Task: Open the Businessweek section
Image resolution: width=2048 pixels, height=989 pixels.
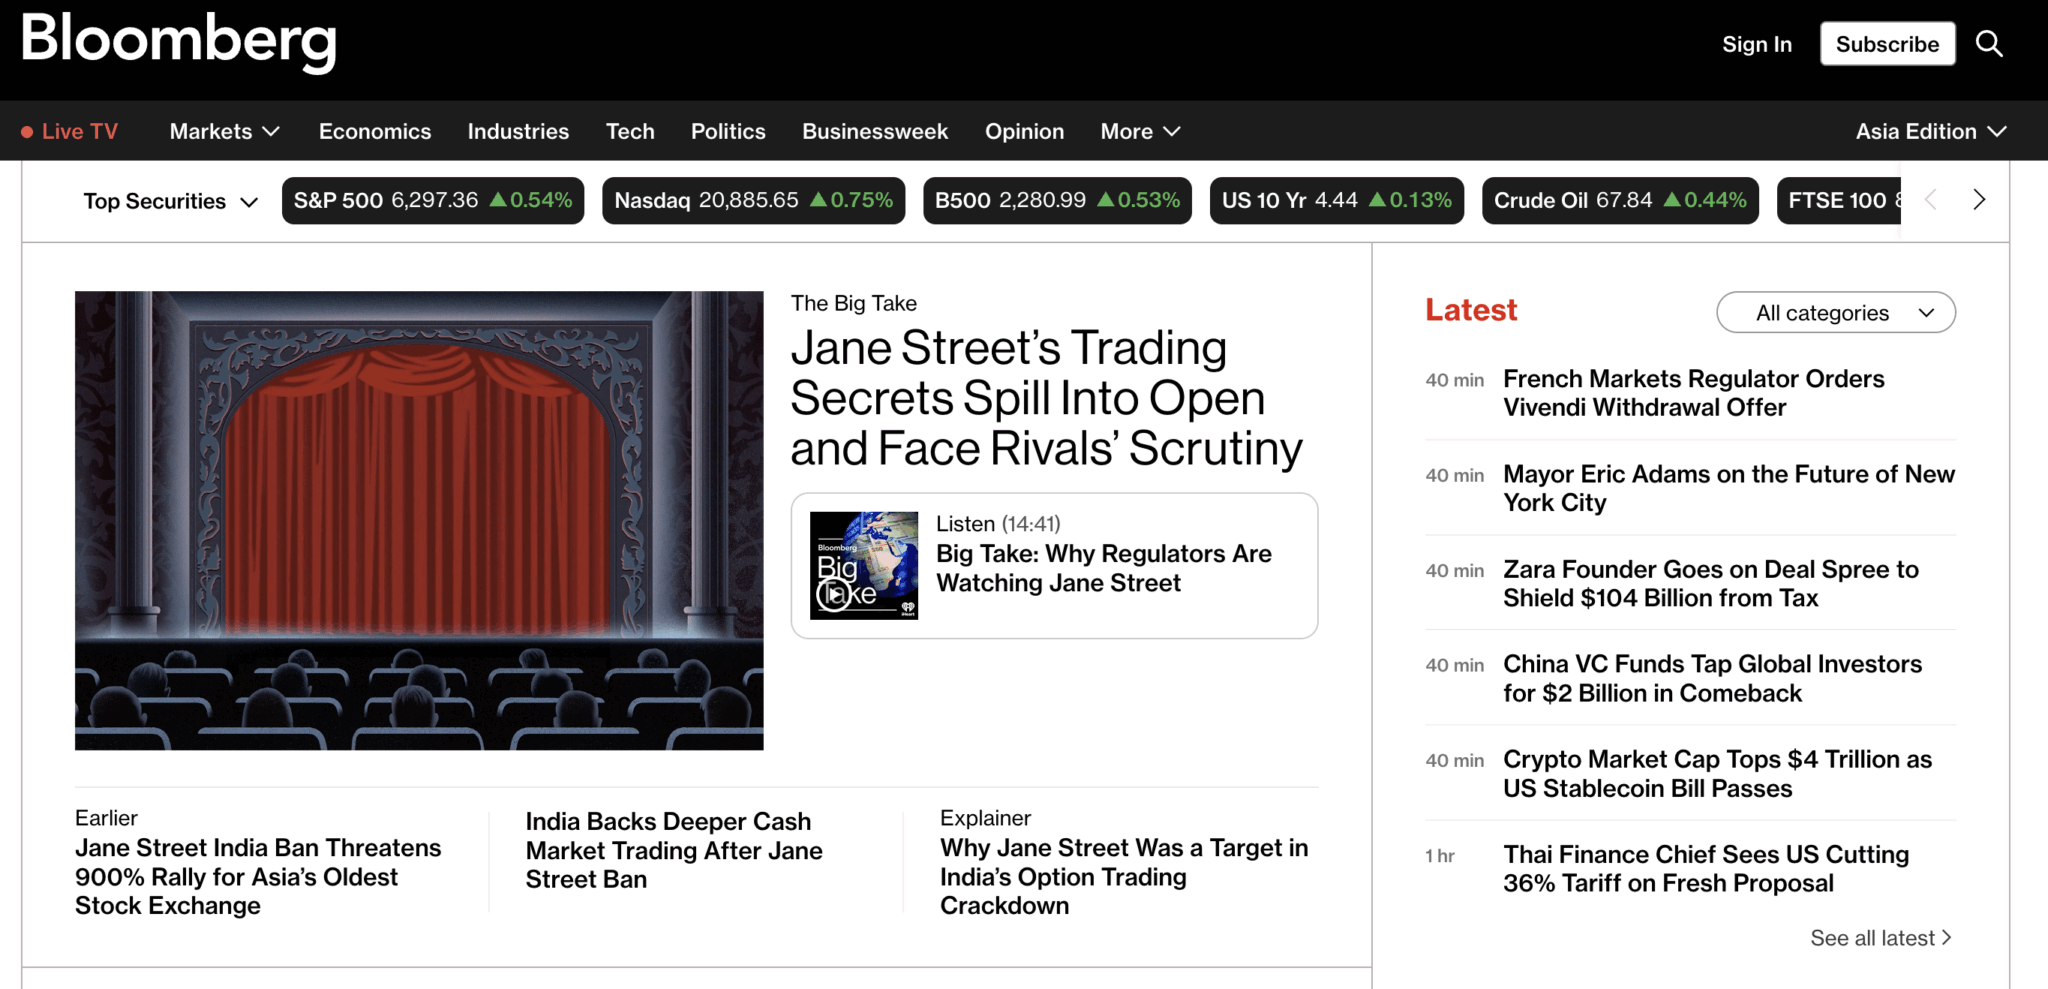Action: 875,131
